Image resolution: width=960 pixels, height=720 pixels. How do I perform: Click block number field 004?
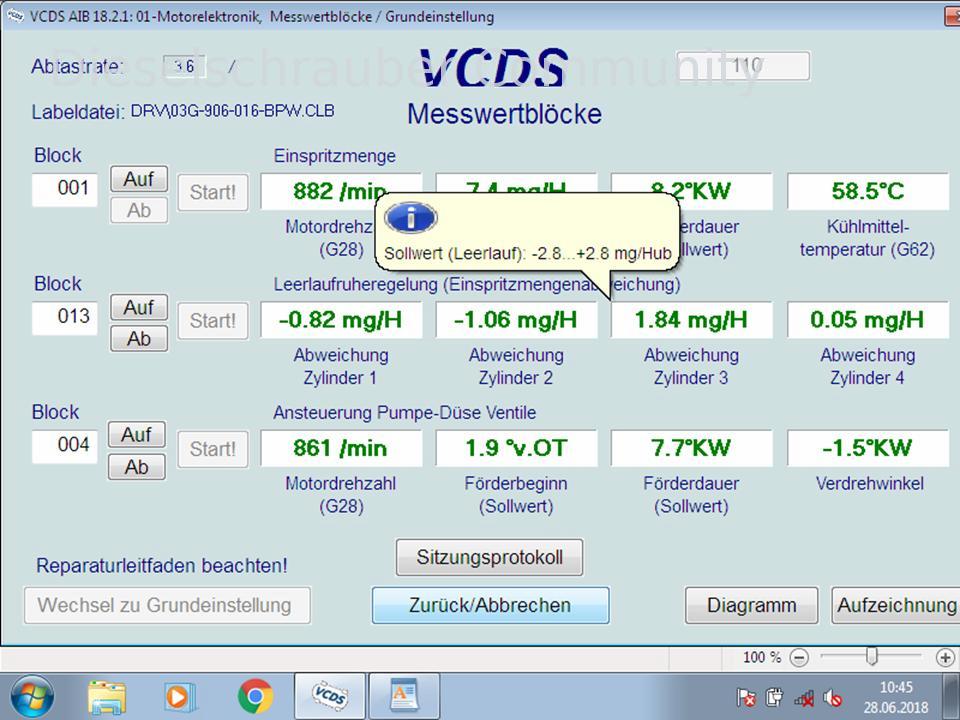click(x=65, y=446)
